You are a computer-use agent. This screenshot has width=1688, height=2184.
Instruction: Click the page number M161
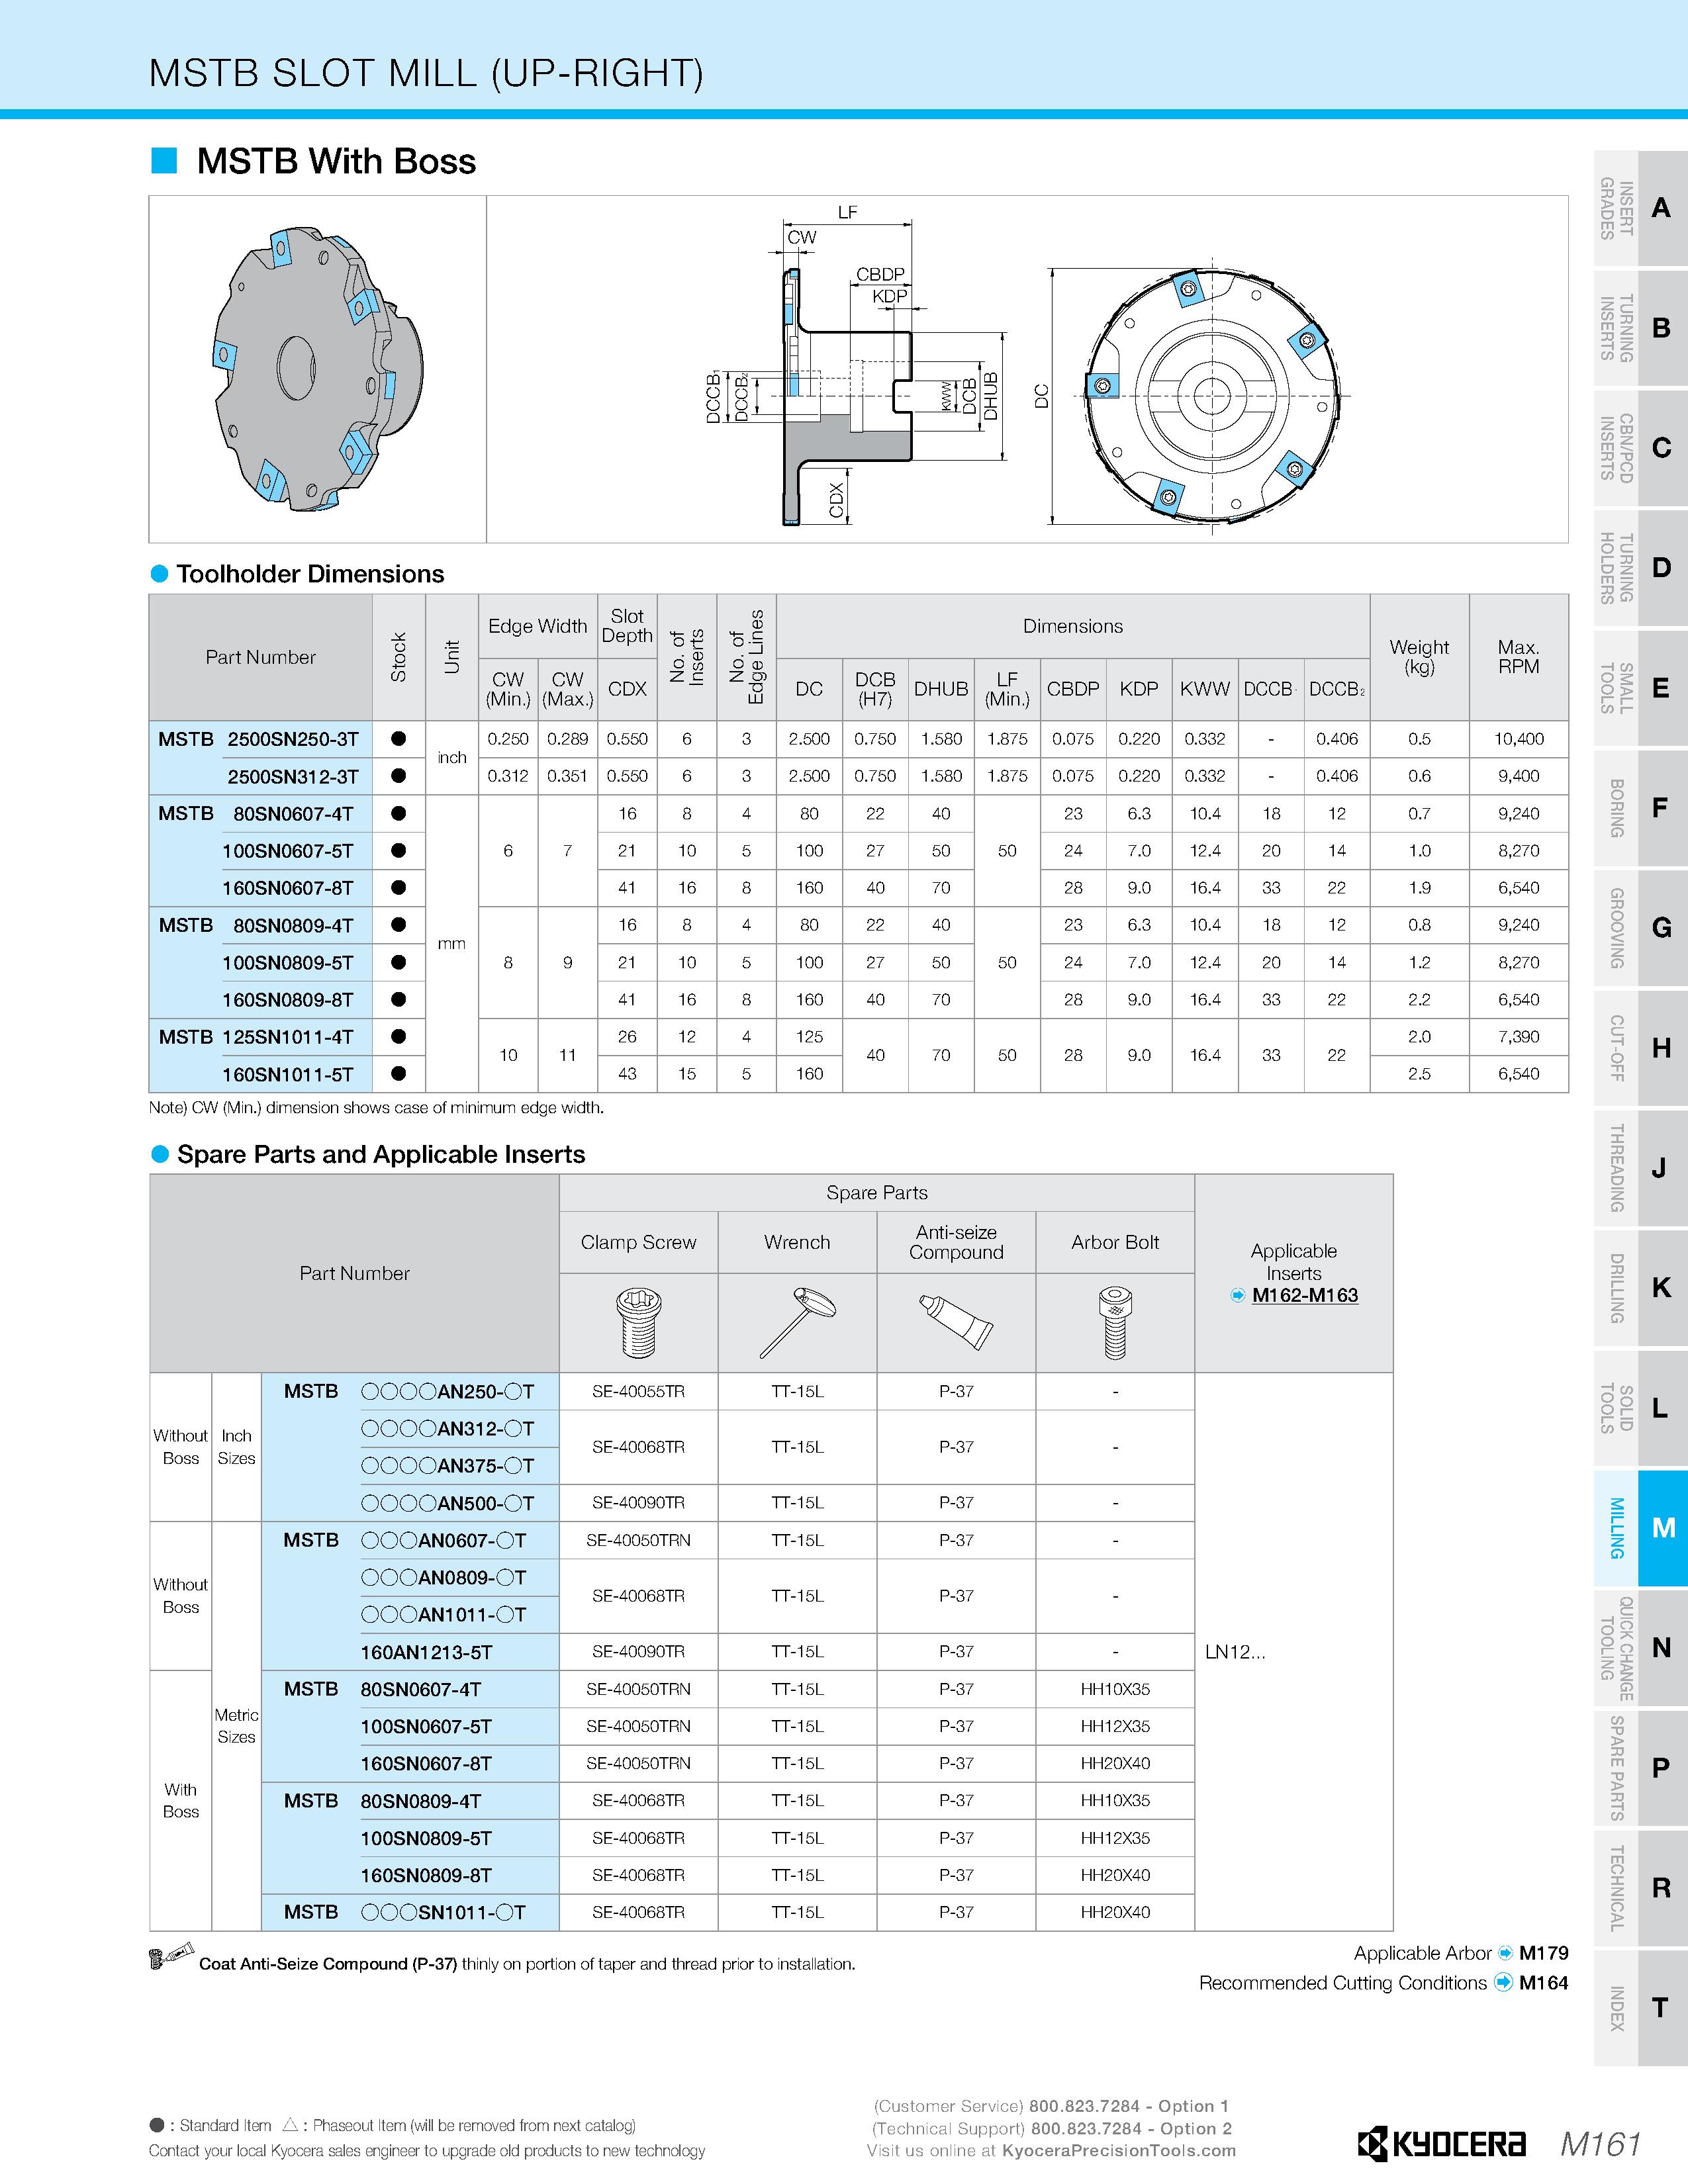tap(1600, 2145)
